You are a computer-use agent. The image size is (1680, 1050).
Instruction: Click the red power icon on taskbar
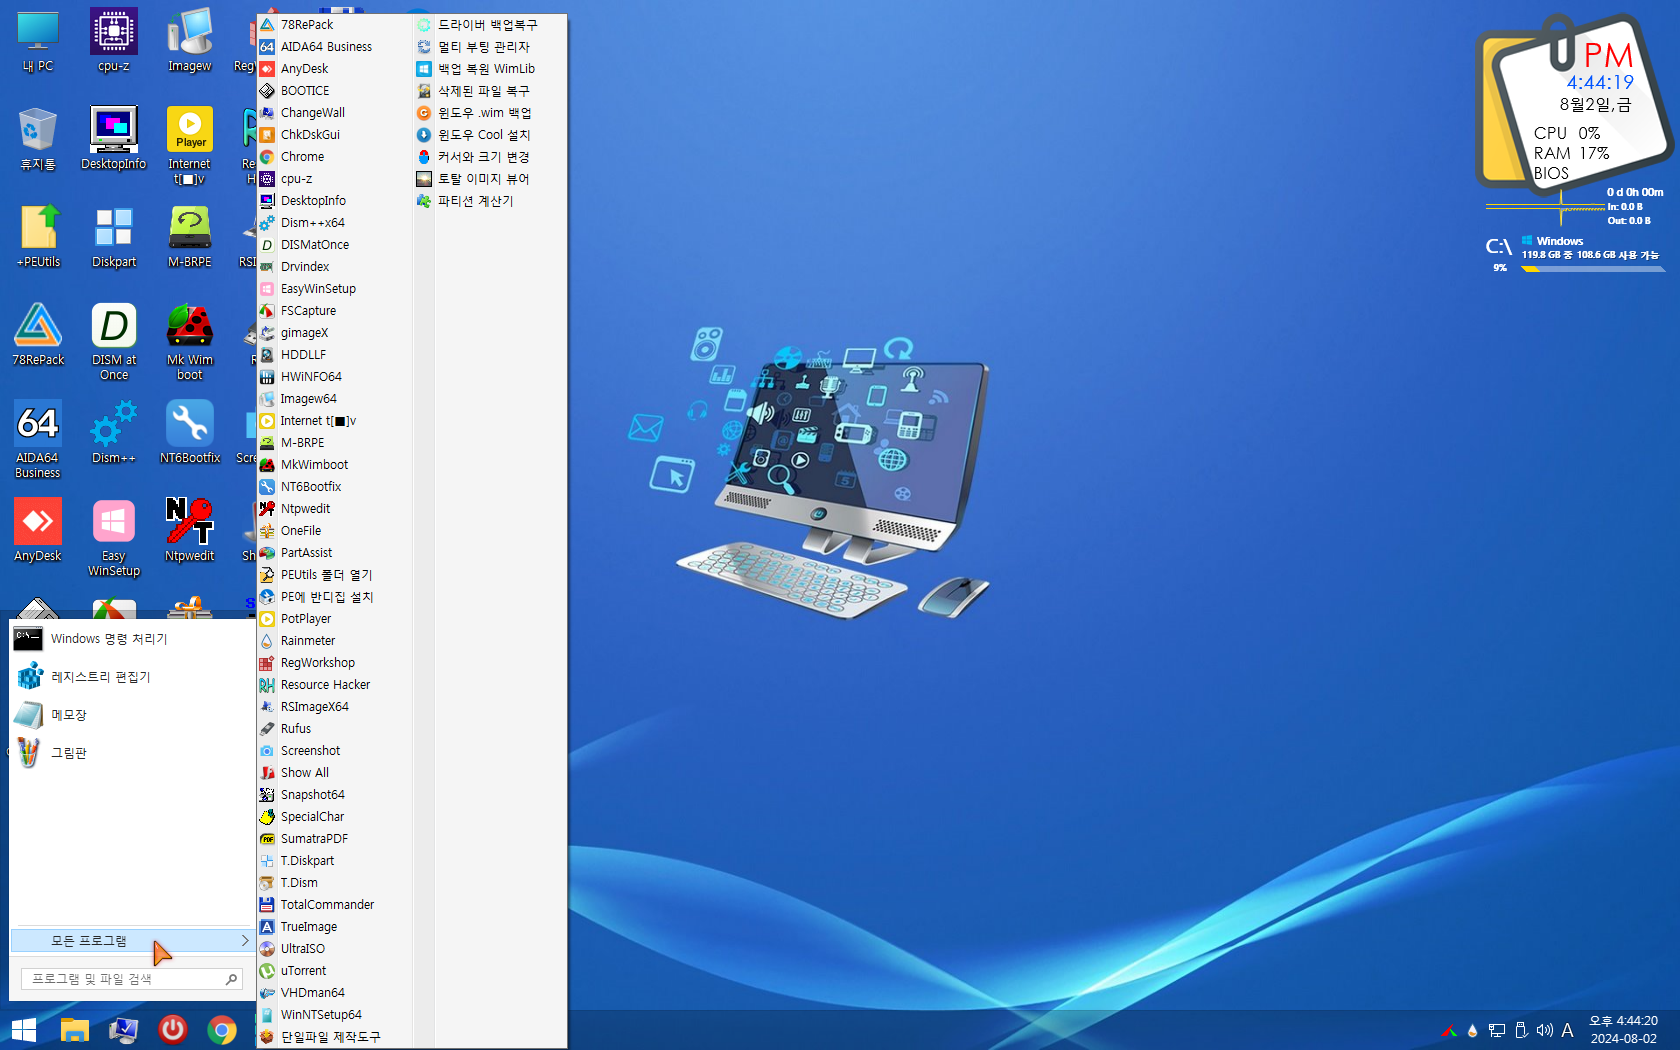[x=172, y=1029]
